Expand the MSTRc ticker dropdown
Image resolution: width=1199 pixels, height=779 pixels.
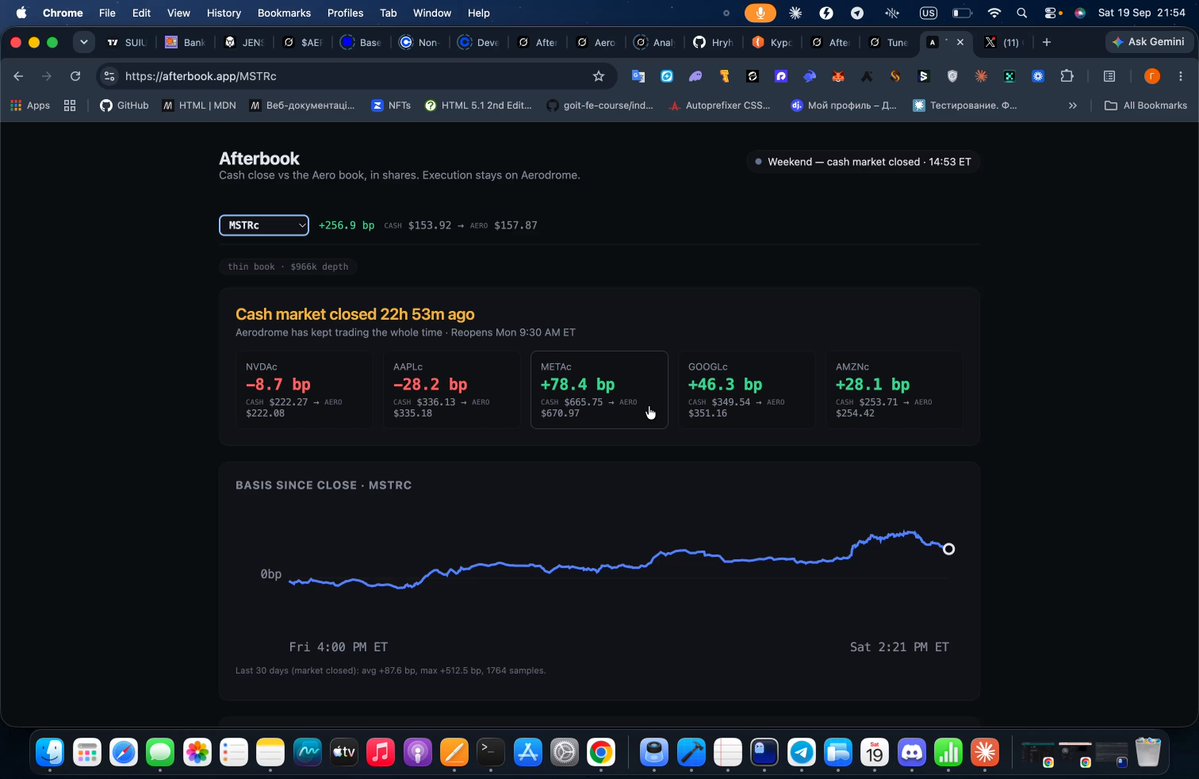point(264,225)
